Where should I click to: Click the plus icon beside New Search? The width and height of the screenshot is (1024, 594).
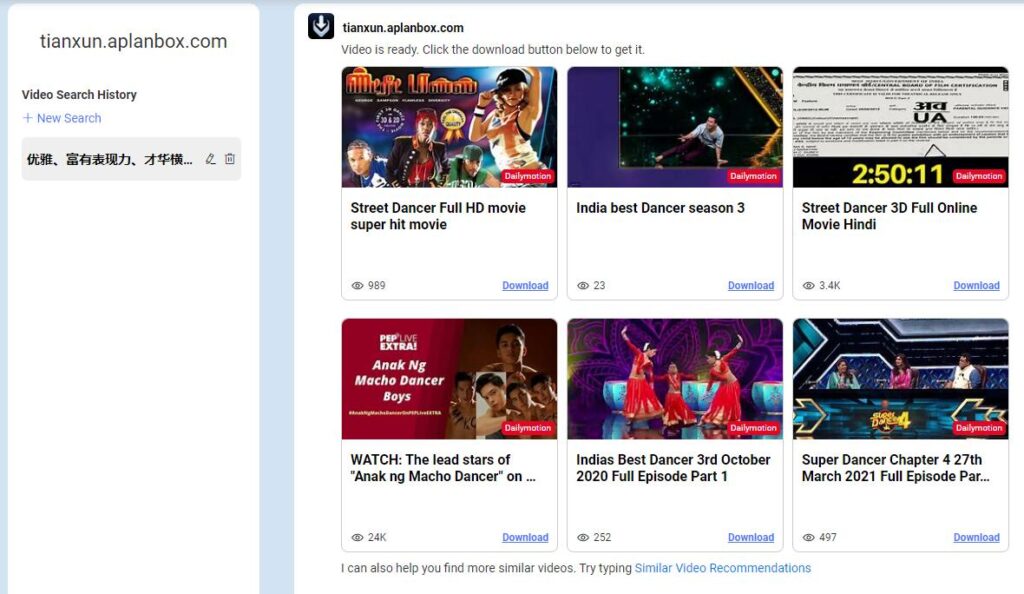tap(27, 118)
